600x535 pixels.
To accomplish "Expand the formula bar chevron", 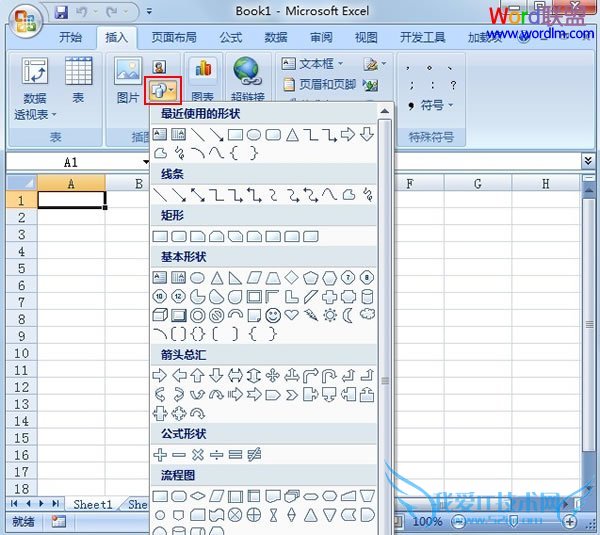I will [x=588, y=161].
